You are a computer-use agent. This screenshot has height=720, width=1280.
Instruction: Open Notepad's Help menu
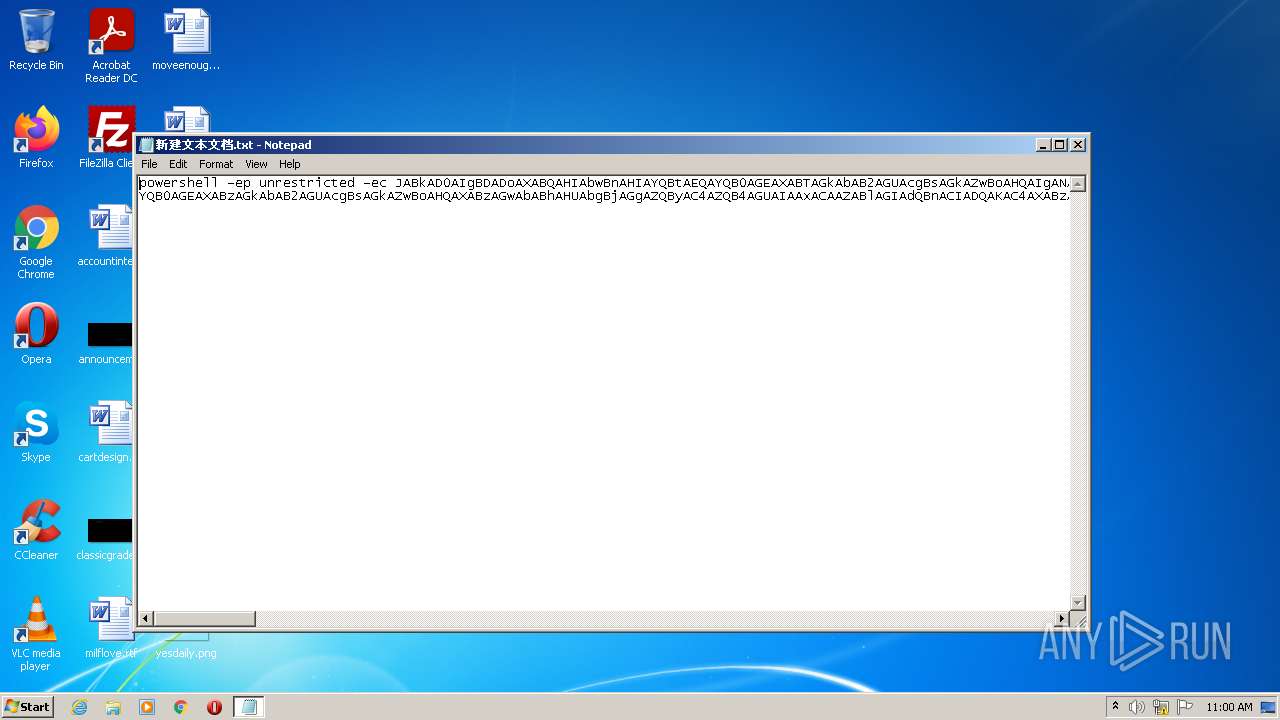click(289, 164)
